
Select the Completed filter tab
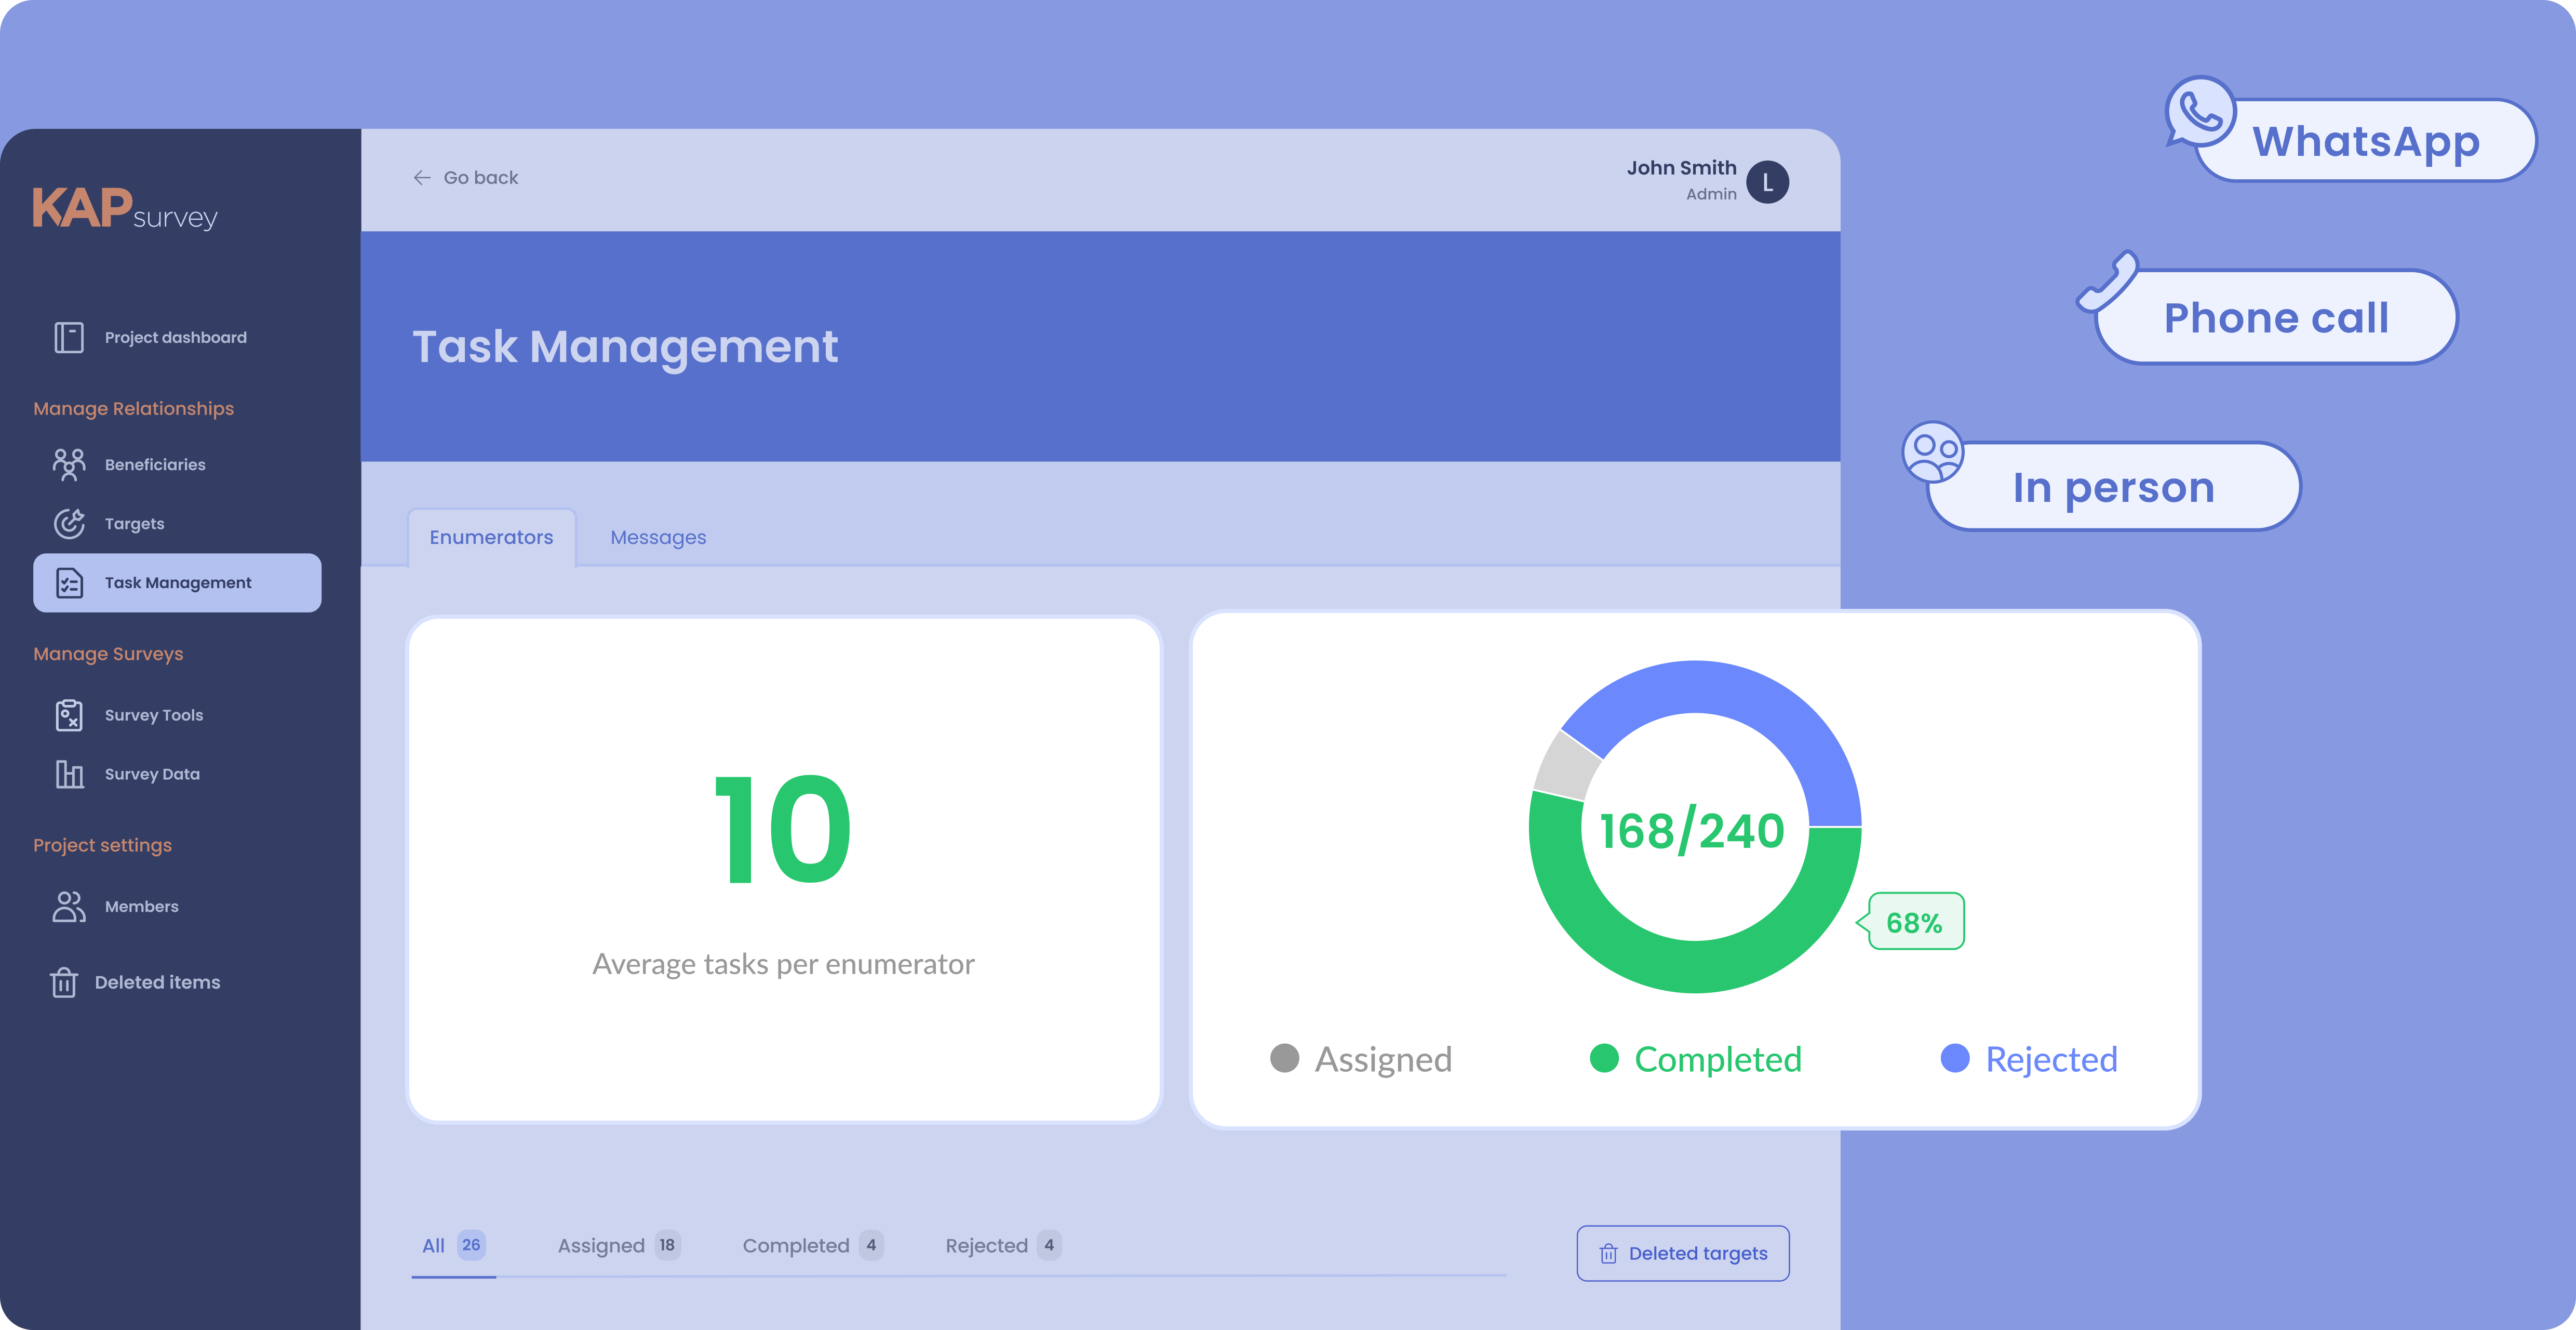click(812, 1245)
